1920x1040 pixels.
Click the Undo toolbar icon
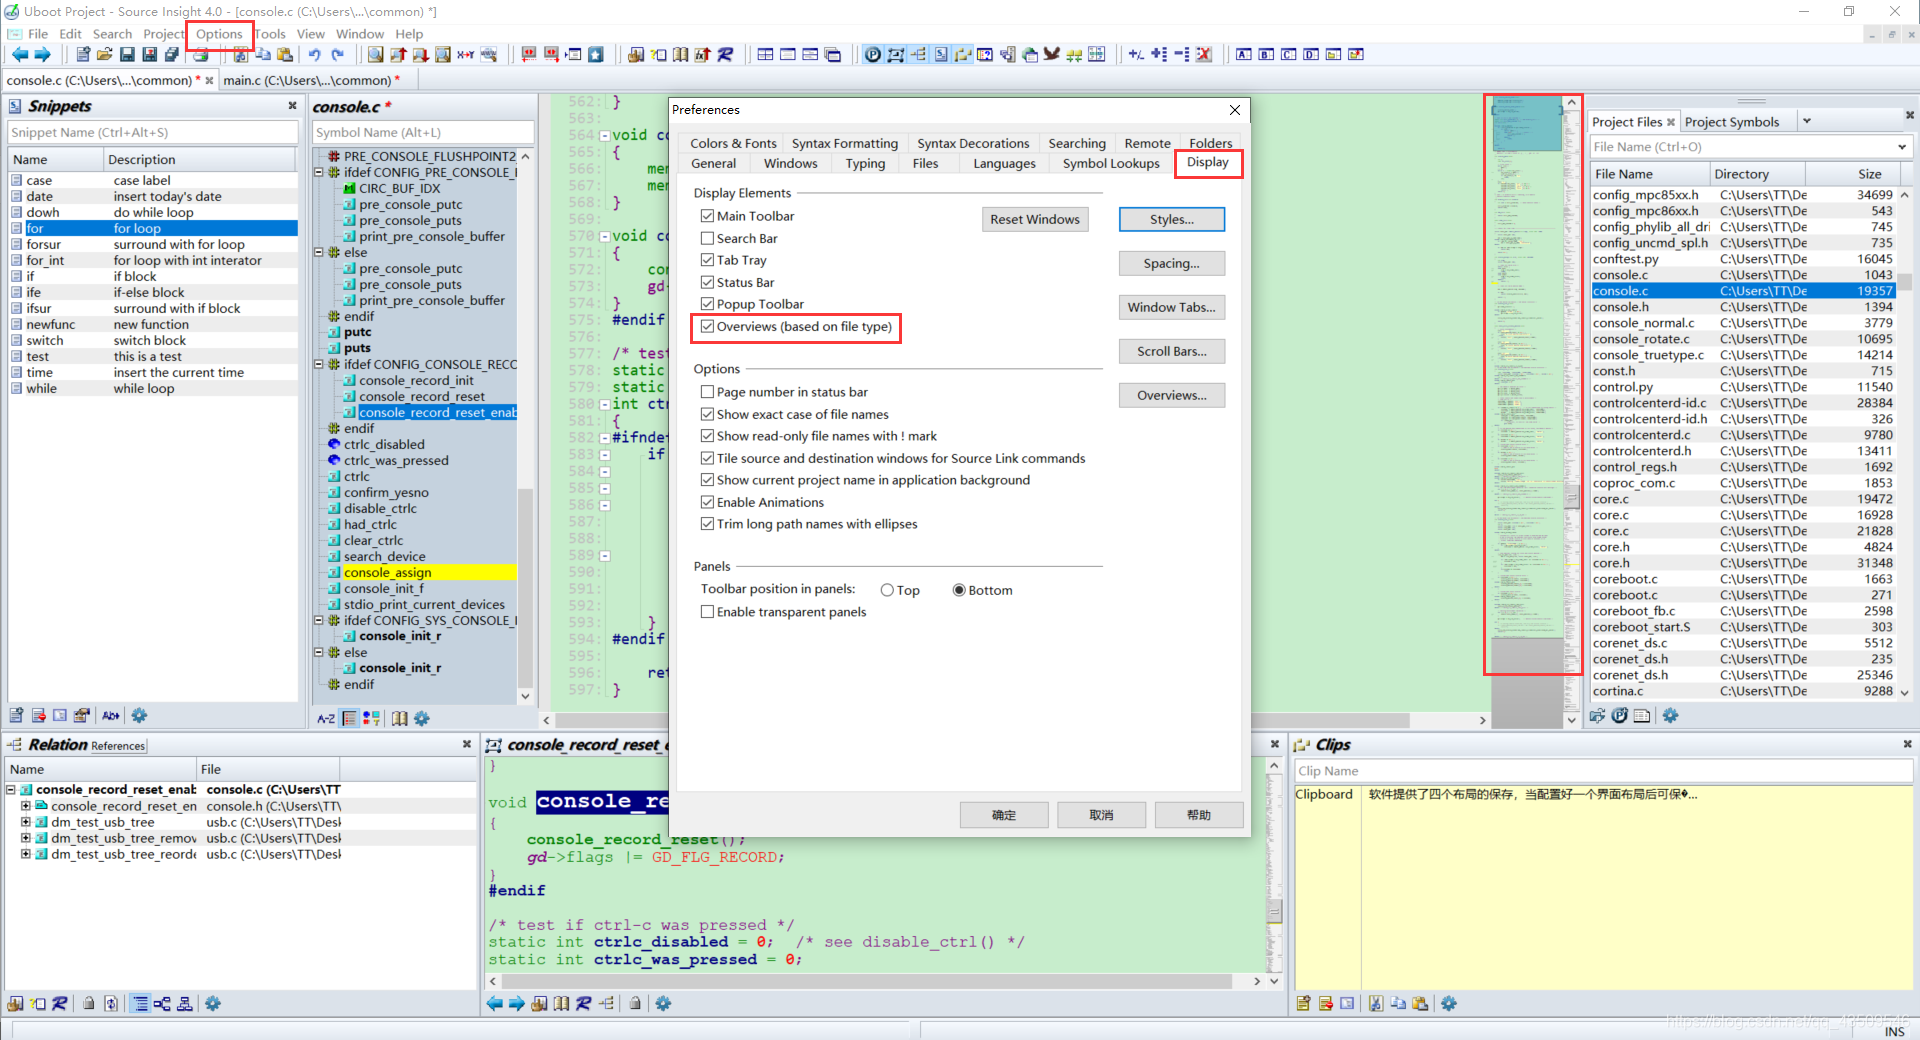coord(314,55)
